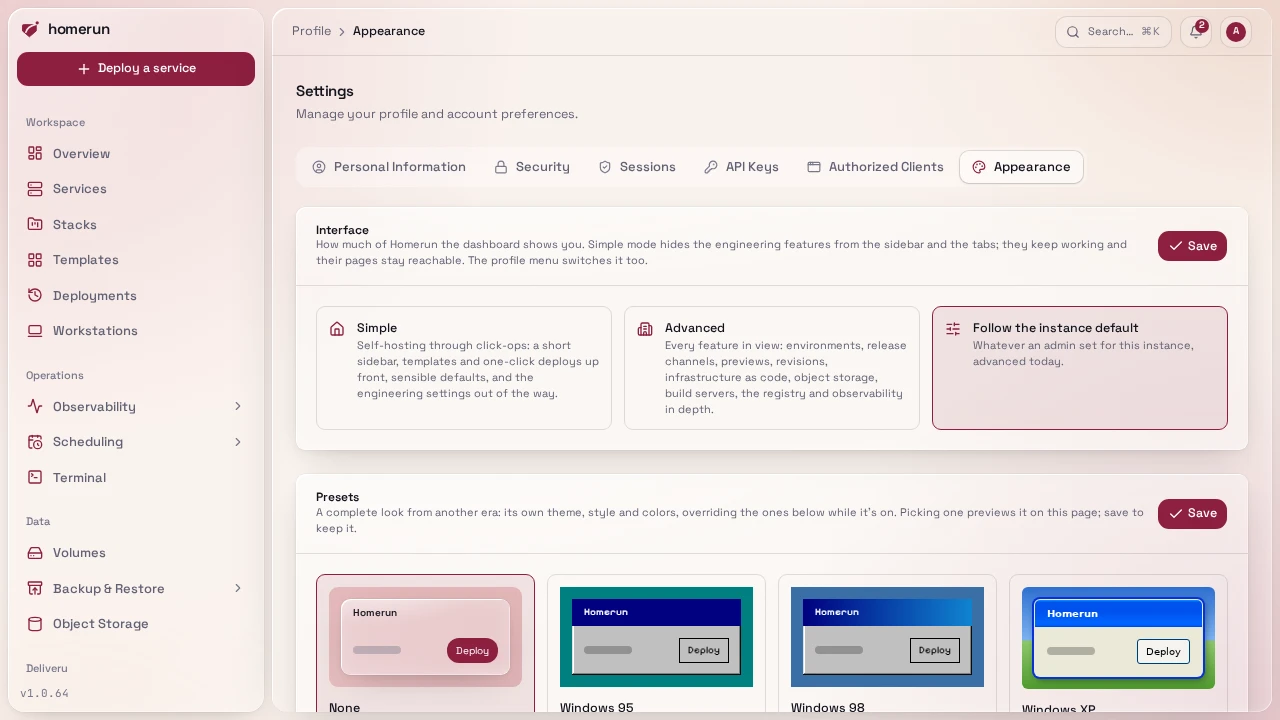Image resolution: width=1280 pixels, height=720 pixels.
Task: Click the Backup & Restore archive icon
Action: pos(35,588)
